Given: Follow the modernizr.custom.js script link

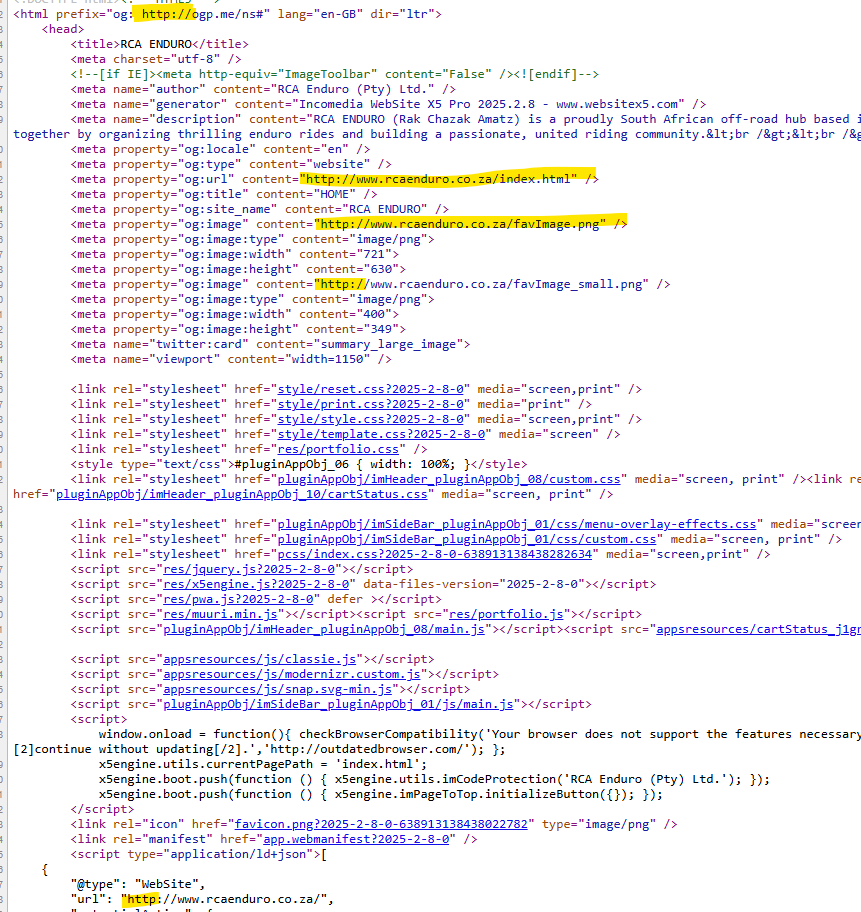Looking at the screenshot, I should click(291, 675).
